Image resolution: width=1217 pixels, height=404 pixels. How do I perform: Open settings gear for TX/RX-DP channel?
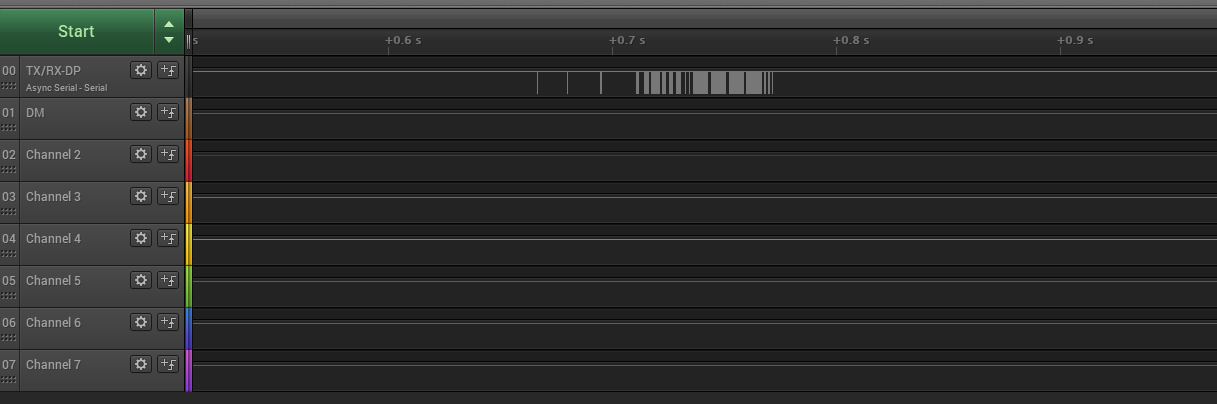coord(141,70)
